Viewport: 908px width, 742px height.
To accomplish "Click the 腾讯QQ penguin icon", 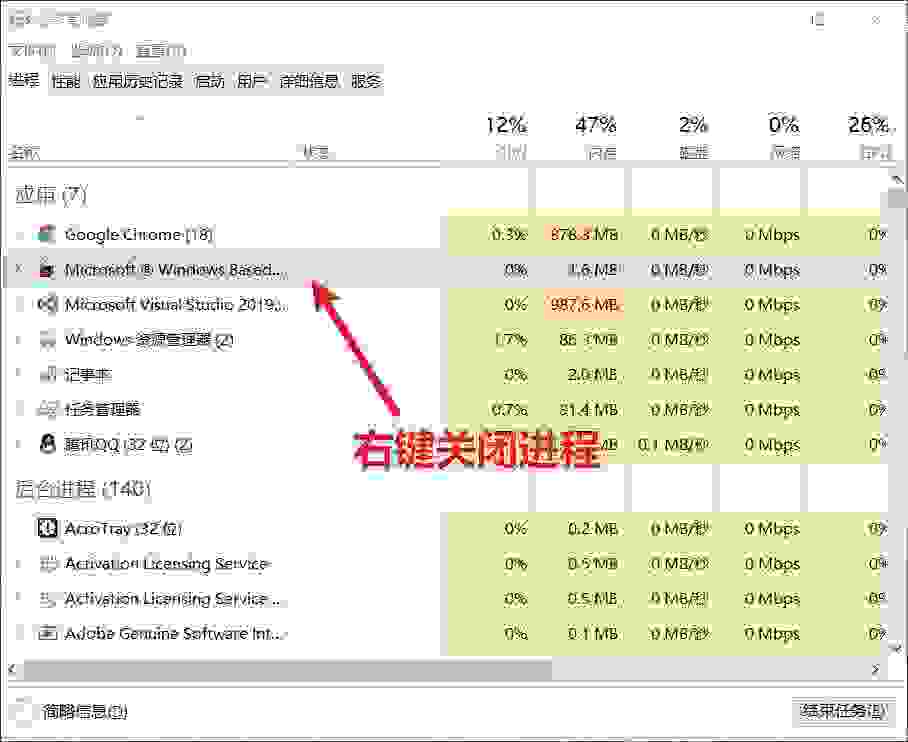I will [x=46, y=444].
